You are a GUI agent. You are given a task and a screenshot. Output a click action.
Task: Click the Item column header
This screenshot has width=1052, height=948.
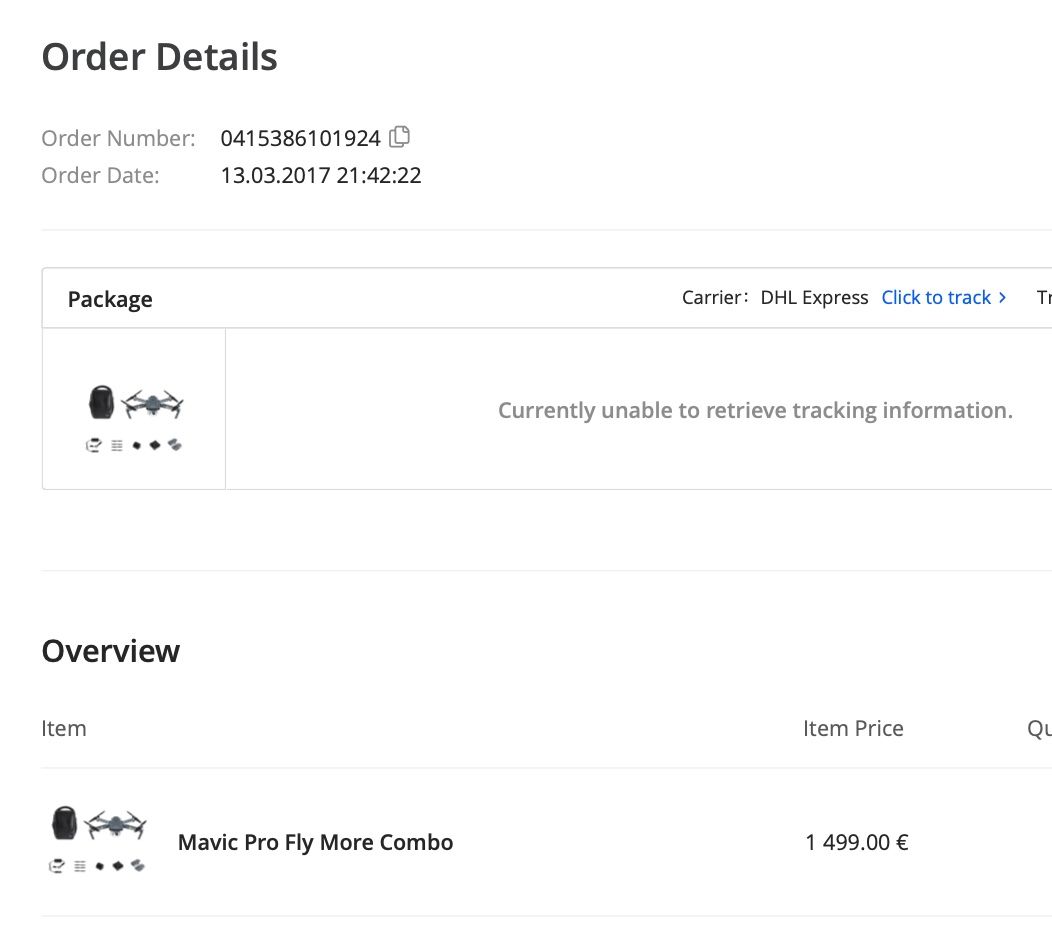point(64,728)
